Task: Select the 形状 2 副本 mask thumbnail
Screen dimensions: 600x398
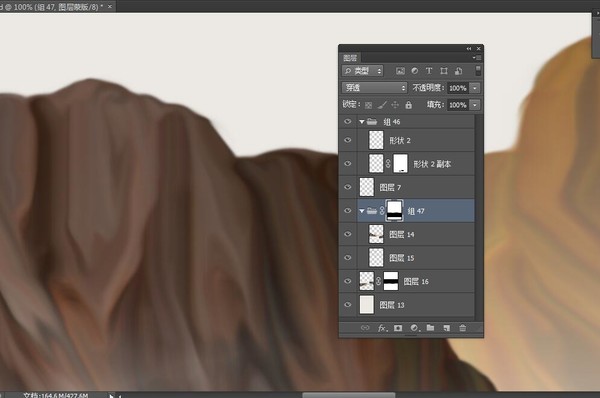Action: (400, 164)
